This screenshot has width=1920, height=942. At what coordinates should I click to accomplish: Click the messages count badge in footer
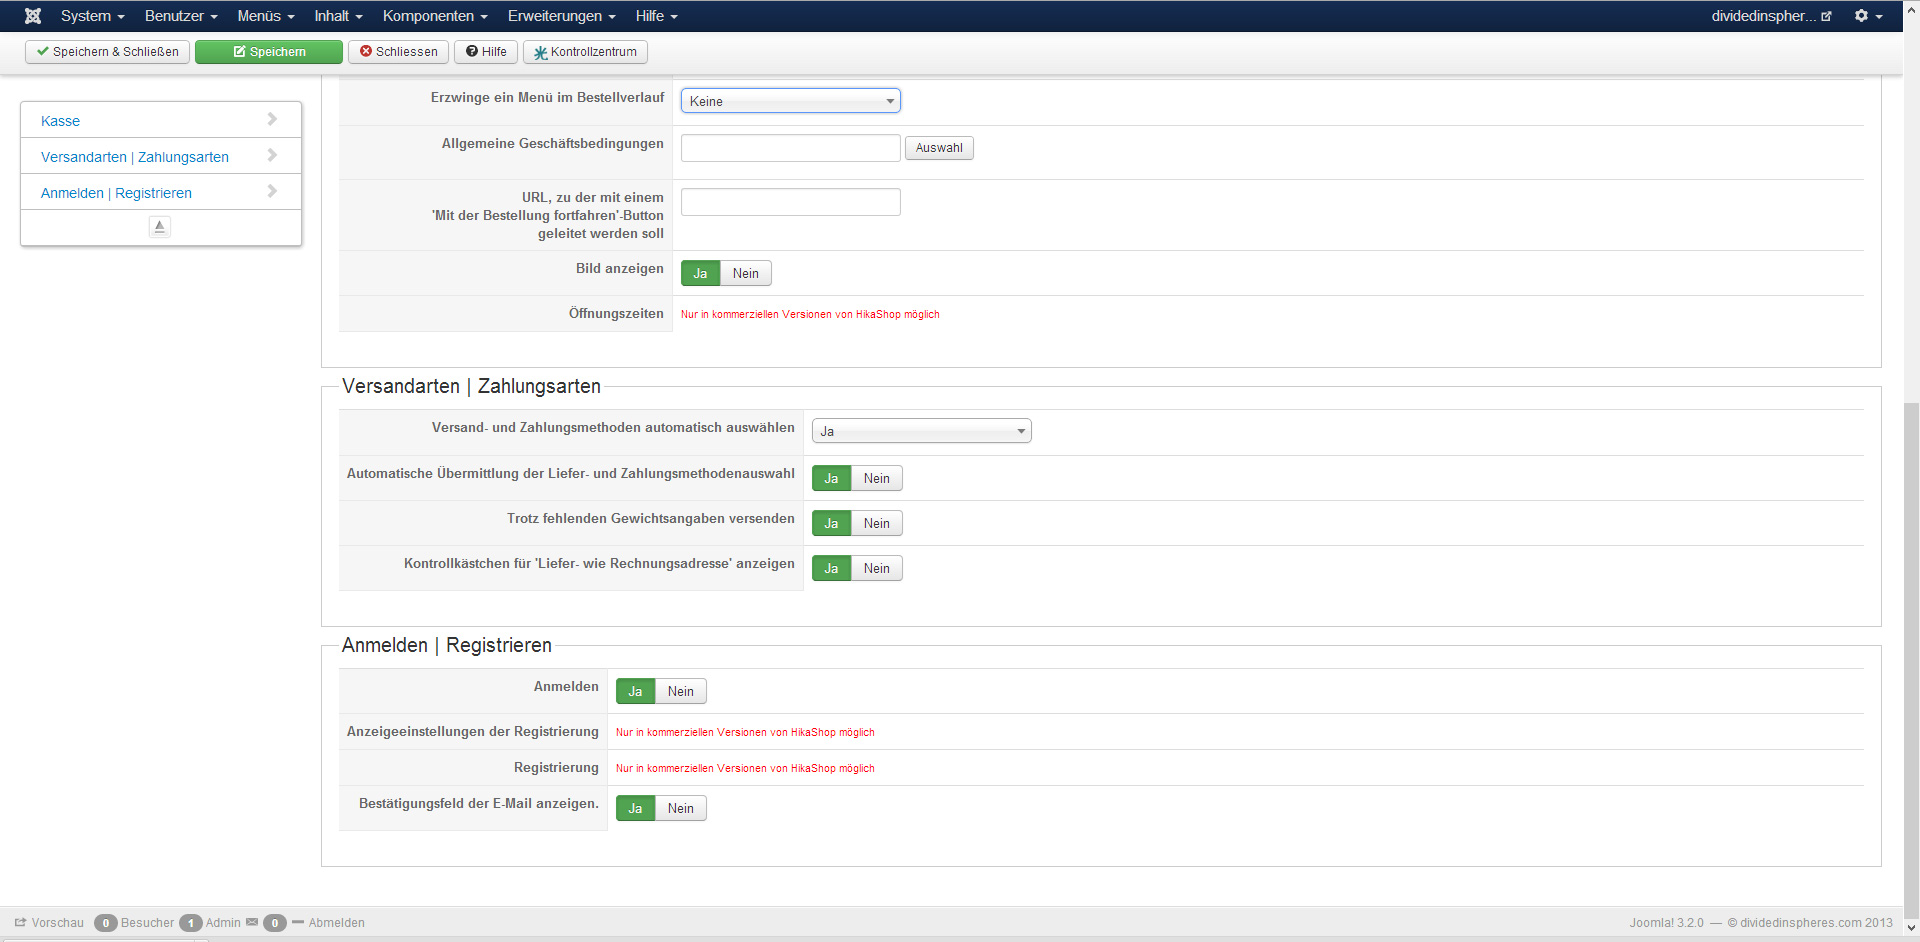tap(275, 923)
